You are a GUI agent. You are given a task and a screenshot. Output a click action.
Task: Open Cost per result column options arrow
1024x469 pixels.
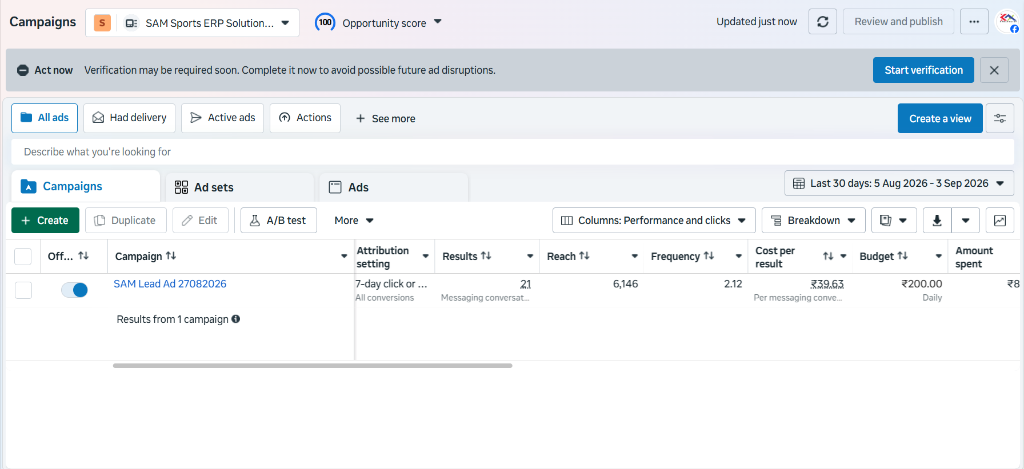click(843, 256)
